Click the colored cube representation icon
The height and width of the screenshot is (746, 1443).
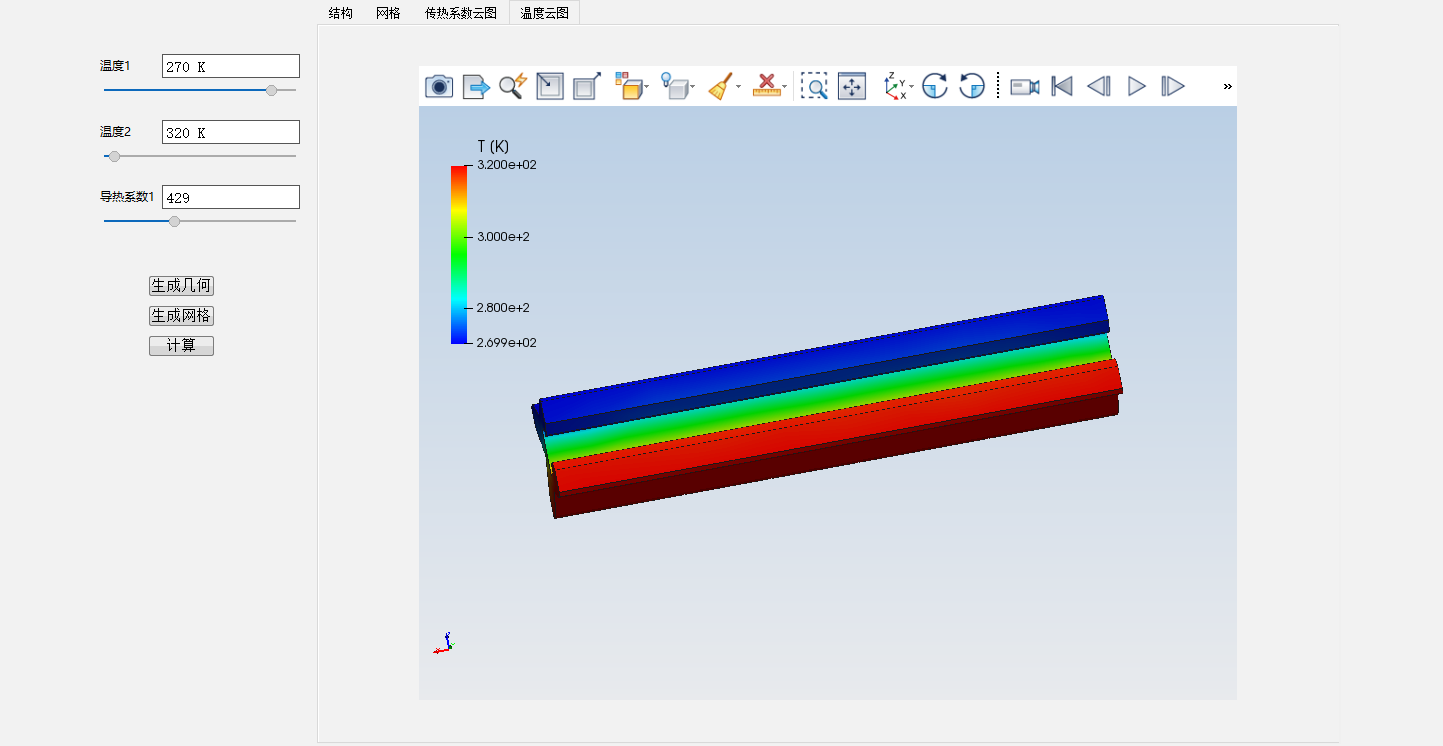pos(628,86)
